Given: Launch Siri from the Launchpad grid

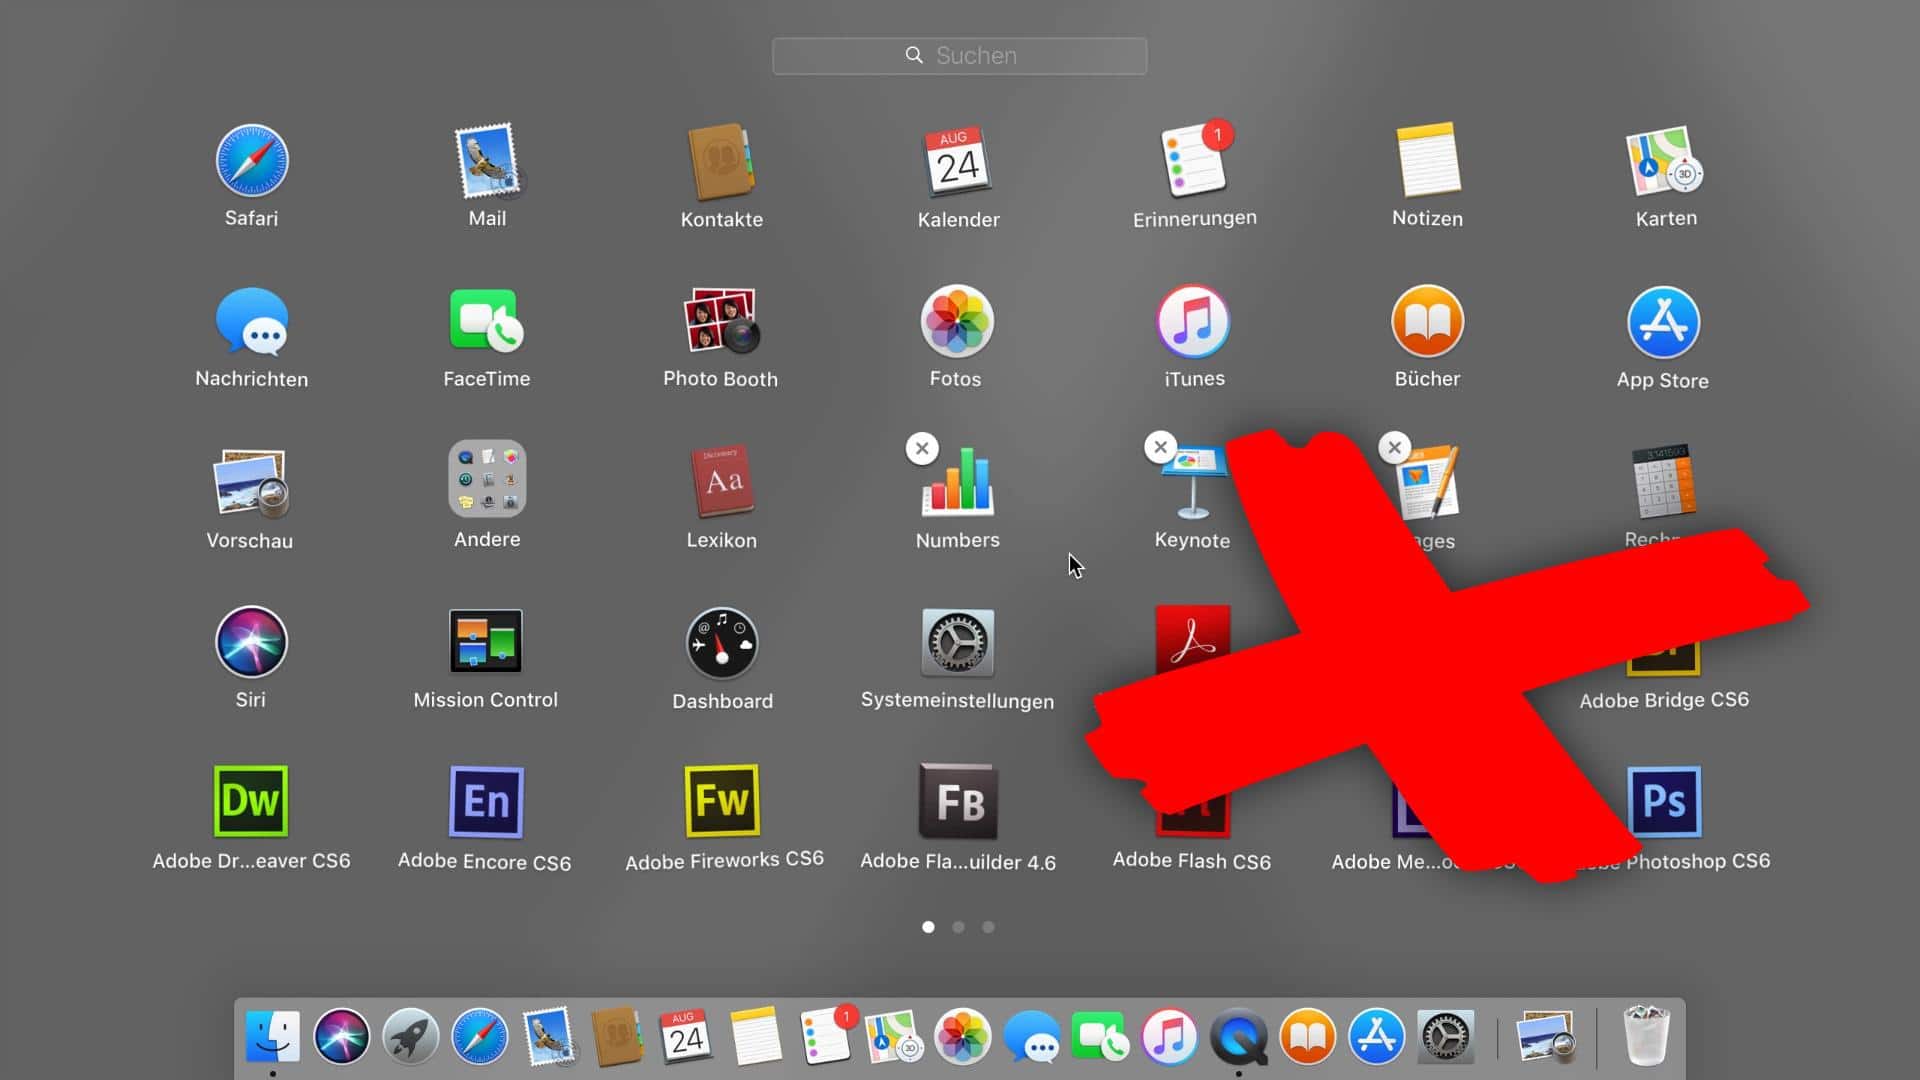Looking at the screenshot, I should click(x=252, y=642).
